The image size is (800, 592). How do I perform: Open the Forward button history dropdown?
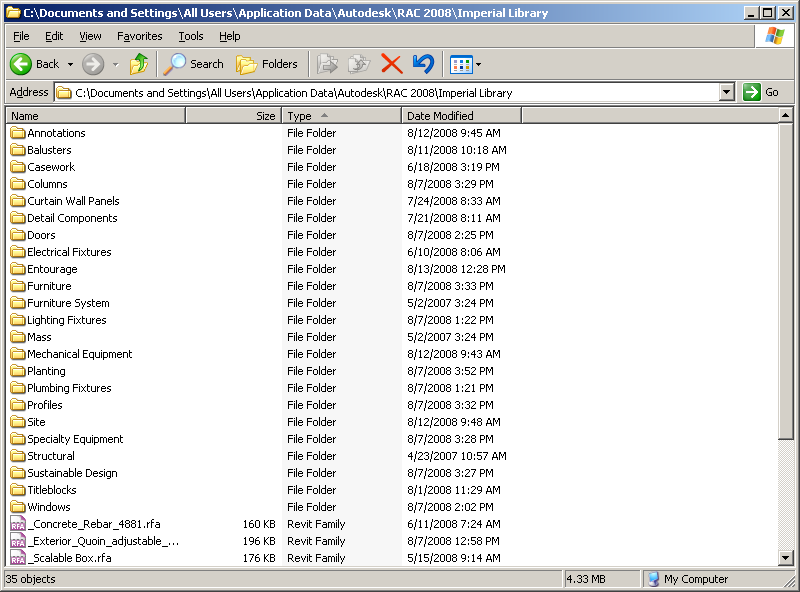coord(115,64)
